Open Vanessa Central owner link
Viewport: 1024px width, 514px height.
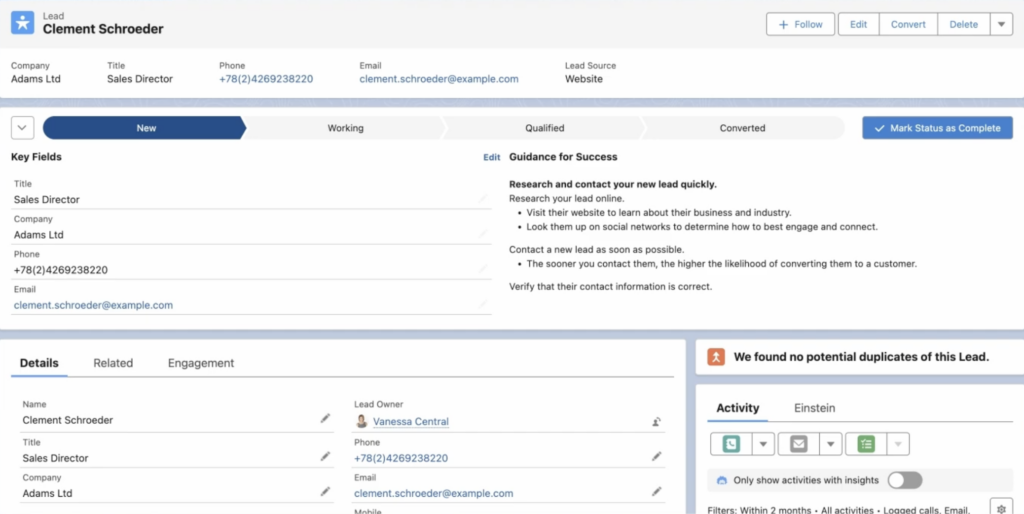(x=411, y=422)
